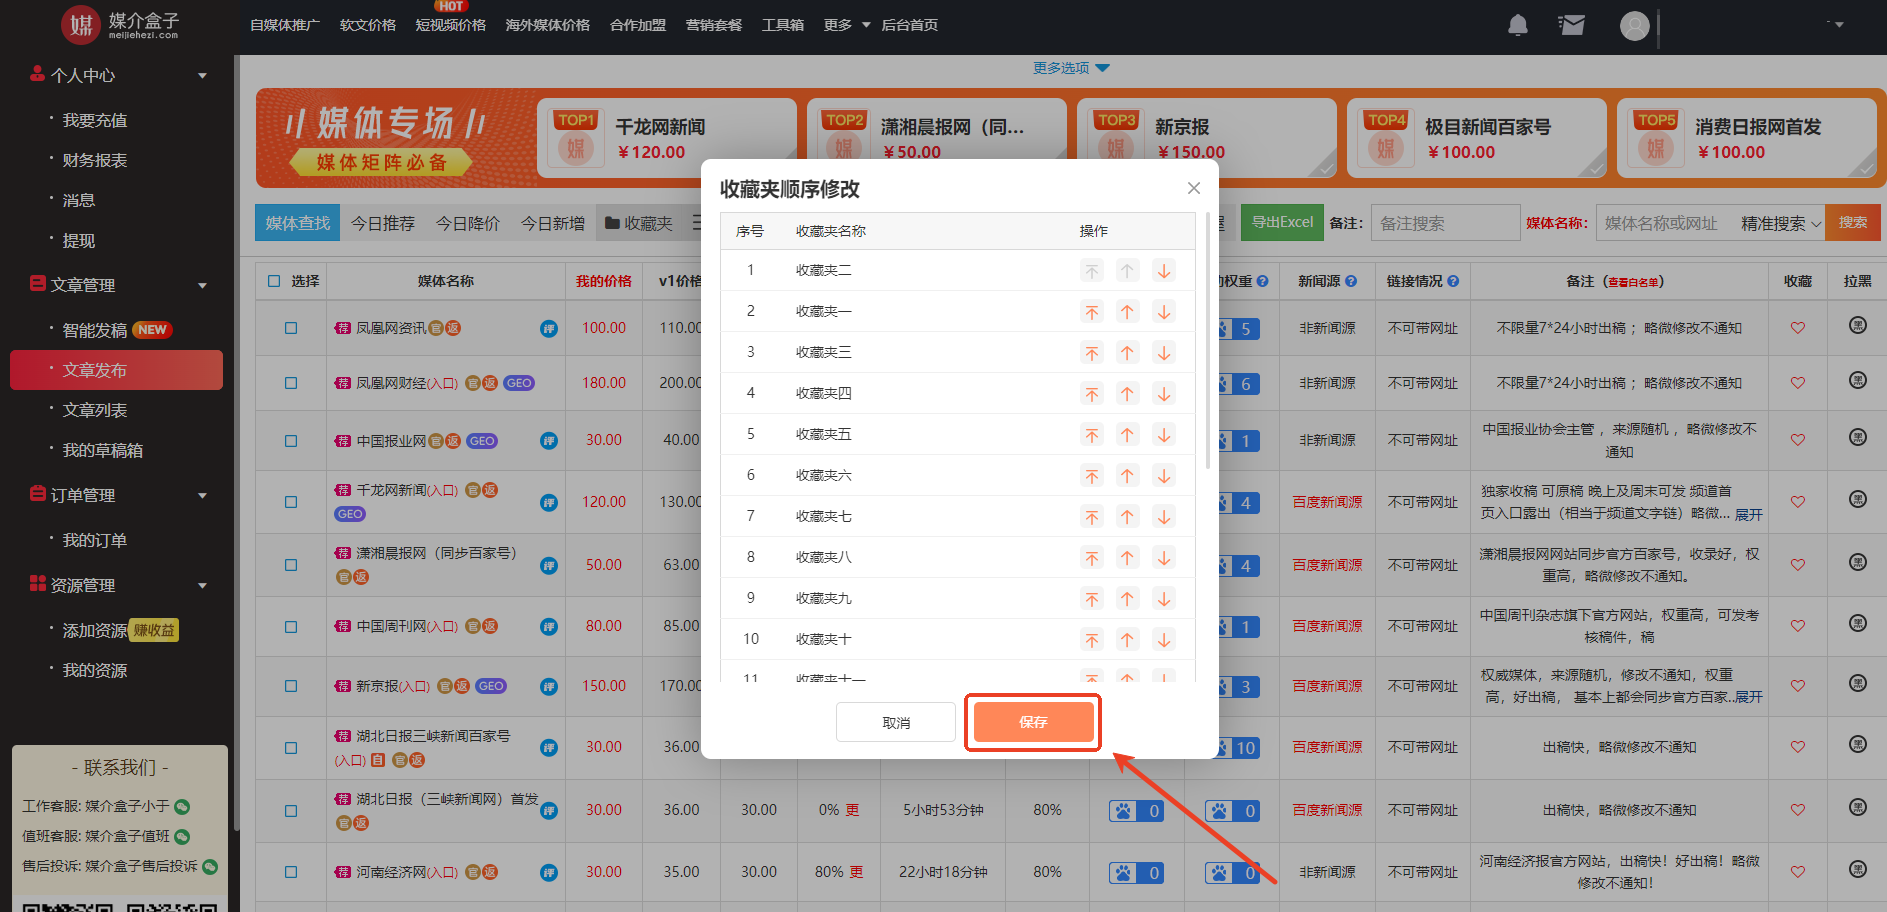Screen dimensions: 1887x912
Task: Tick the checkbox for 凤凰网资讯 row
Action: pyautogui.click(x=291, y=328)
